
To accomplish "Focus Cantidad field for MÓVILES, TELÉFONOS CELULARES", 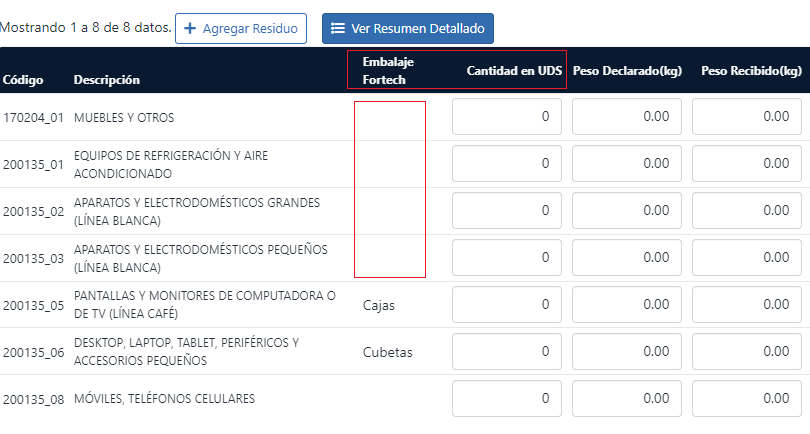I will 507,398.
